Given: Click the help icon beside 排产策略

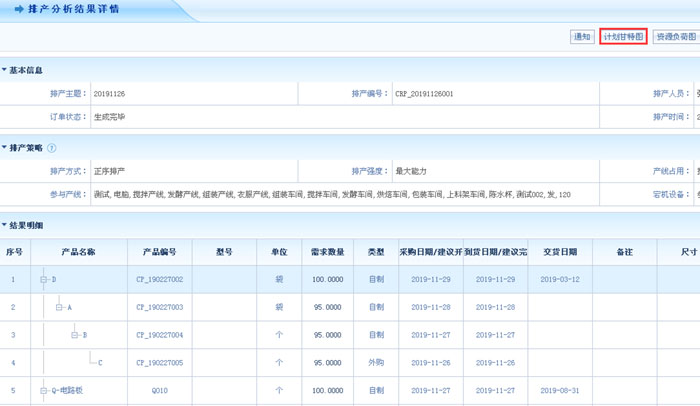Looking at the screenshot, I should 52,148.
